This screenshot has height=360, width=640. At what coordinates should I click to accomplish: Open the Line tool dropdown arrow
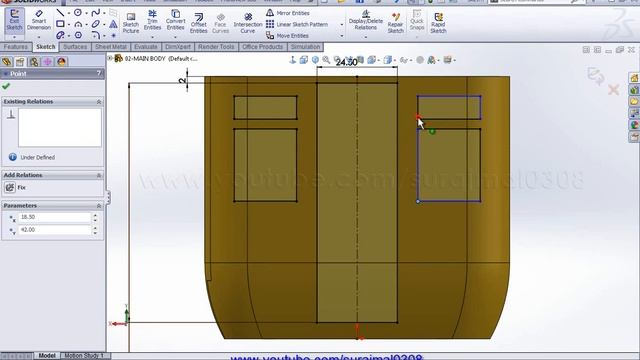[68, 13]
